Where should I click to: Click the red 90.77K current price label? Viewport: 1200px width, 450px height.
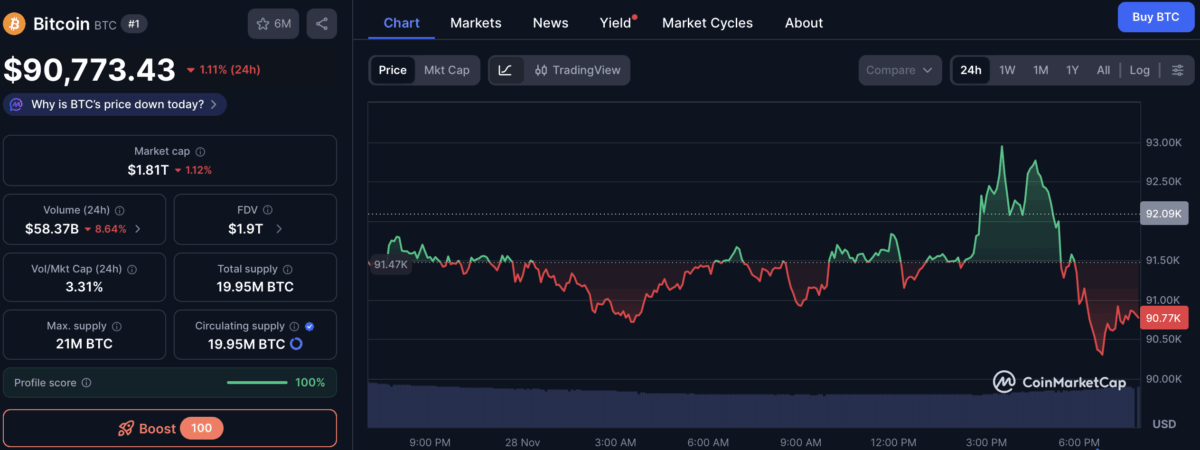pos(1164,318)
